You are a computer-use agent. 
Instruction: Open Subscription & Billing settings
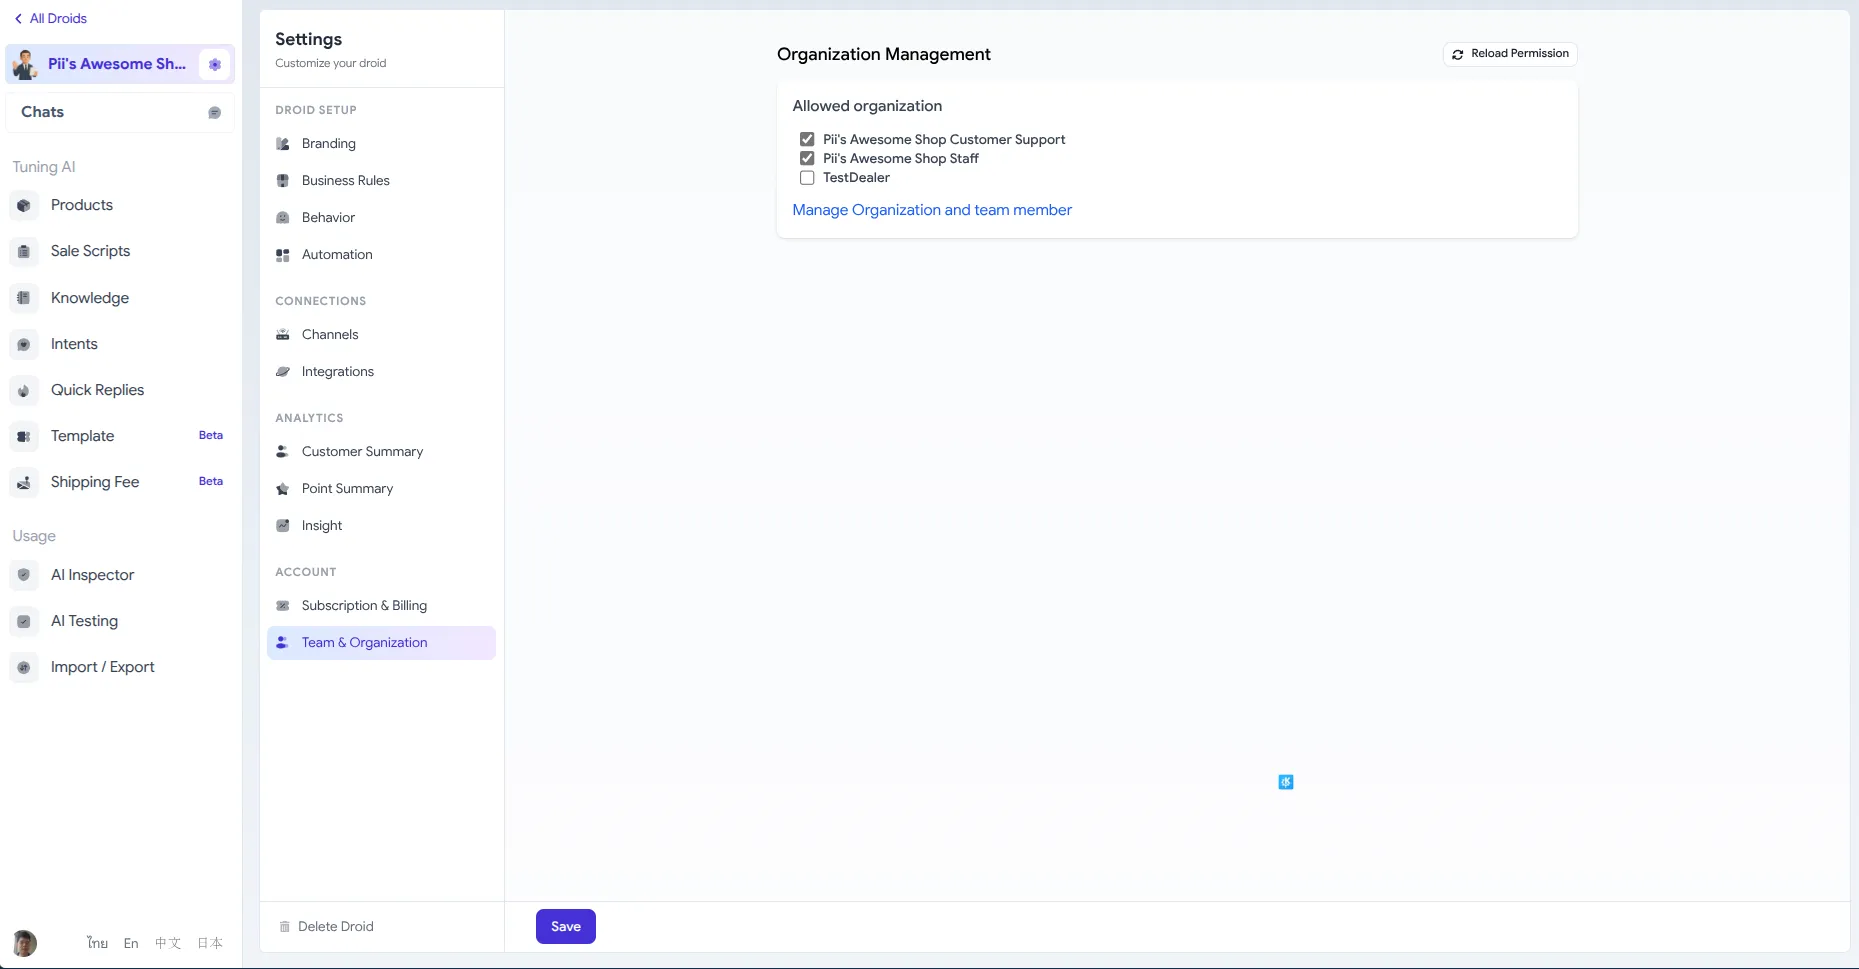[x=364, y=606]
